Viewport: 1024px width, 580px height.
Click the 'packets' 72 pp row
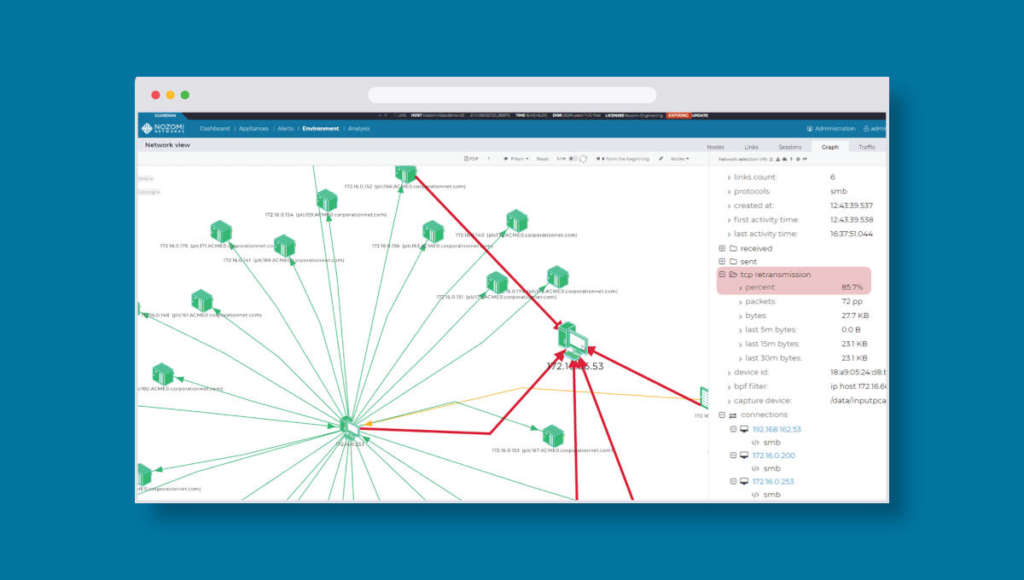[x=801, y=302]
